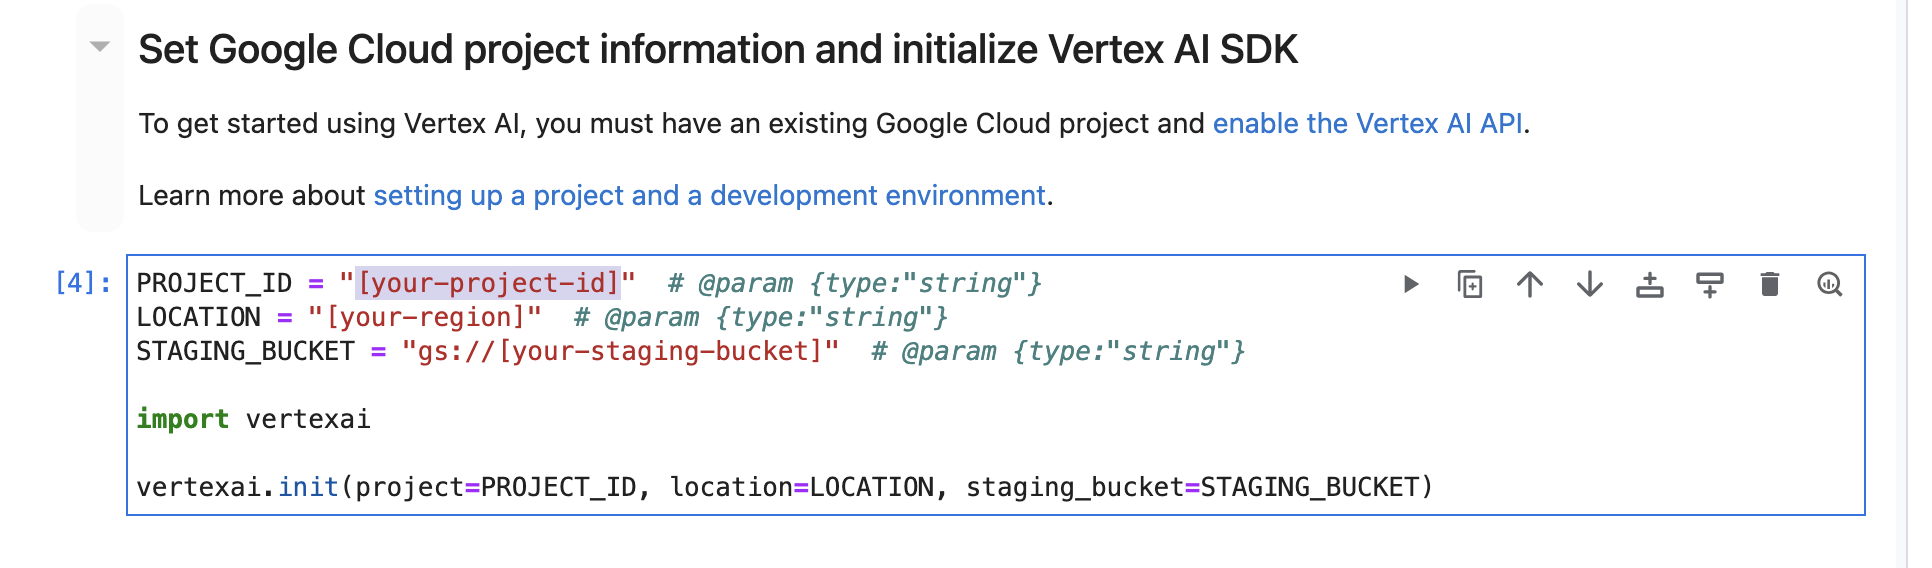The width and height of the screenshot is (1932, 568).
Task: Open the magnifier chart icon in cell toolbar
Action: tap(1830, 284)
